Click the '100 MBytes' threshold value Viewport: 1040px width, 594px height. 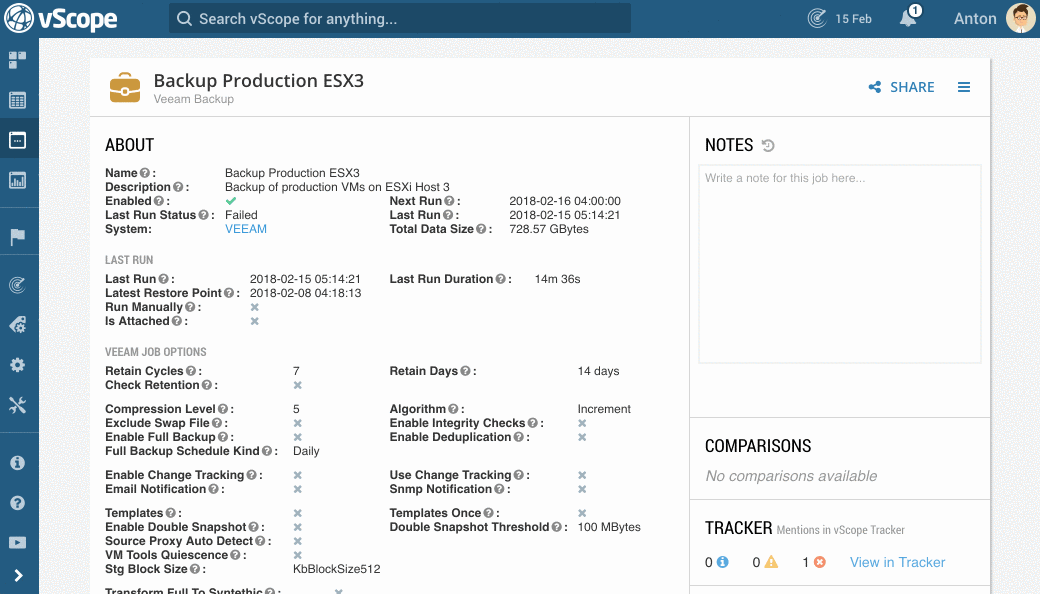pos(609,527)
